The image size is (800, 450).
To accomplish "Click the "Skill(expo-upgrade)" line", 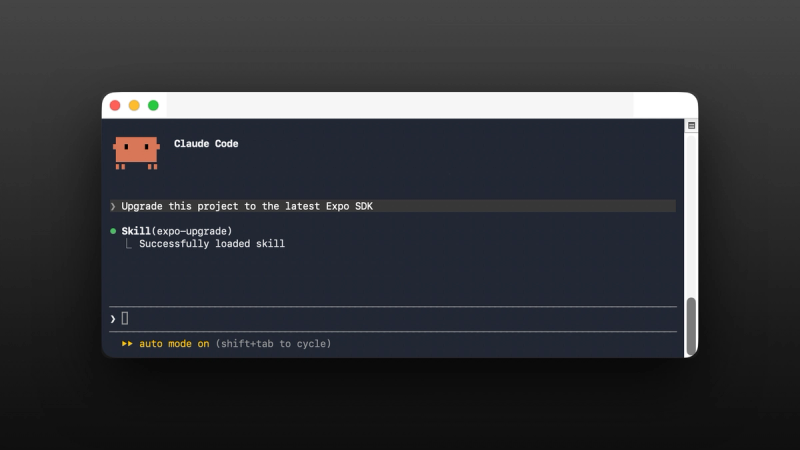I will tap(177, 231).
